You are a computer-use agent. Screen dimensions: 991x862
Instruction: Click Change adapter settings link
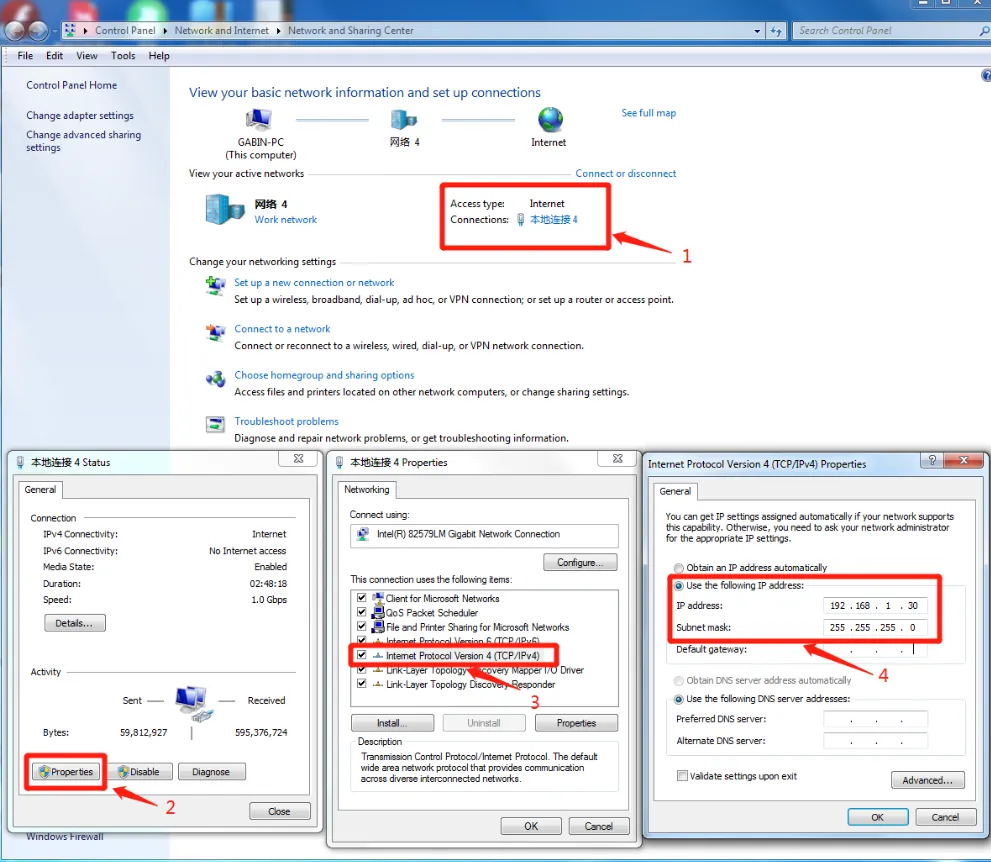pos(80,116)
